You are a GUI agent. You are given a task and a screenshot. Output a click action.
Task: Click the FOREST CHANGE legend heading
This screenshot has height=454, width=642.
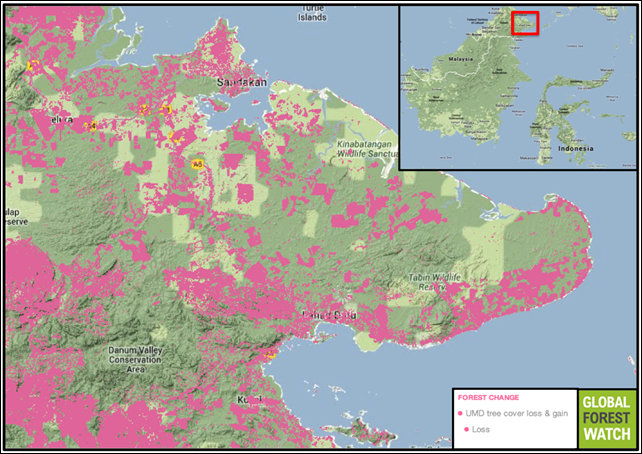click(488, 398)
